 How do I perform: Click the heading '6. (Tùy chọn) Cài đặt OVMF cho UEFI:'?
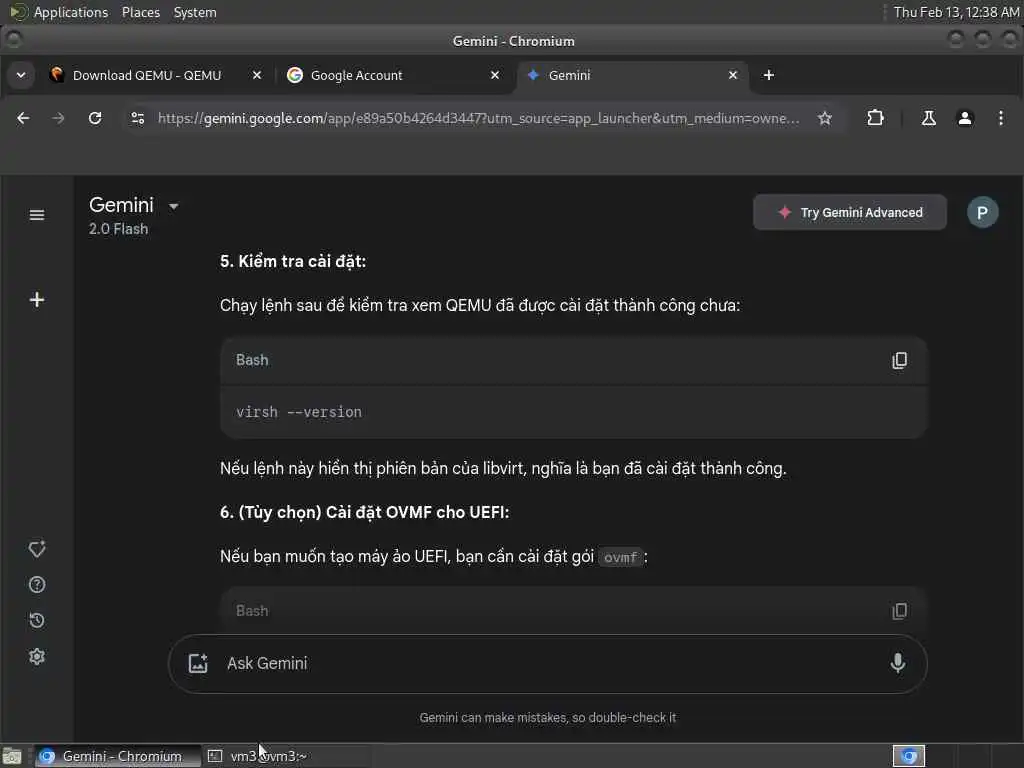[x=364, y=513]
